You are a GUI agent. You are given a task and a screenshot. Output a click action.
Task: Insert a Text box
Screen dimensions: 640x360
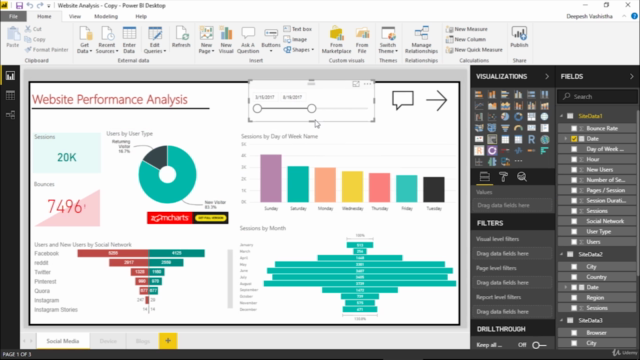point(298,29)
